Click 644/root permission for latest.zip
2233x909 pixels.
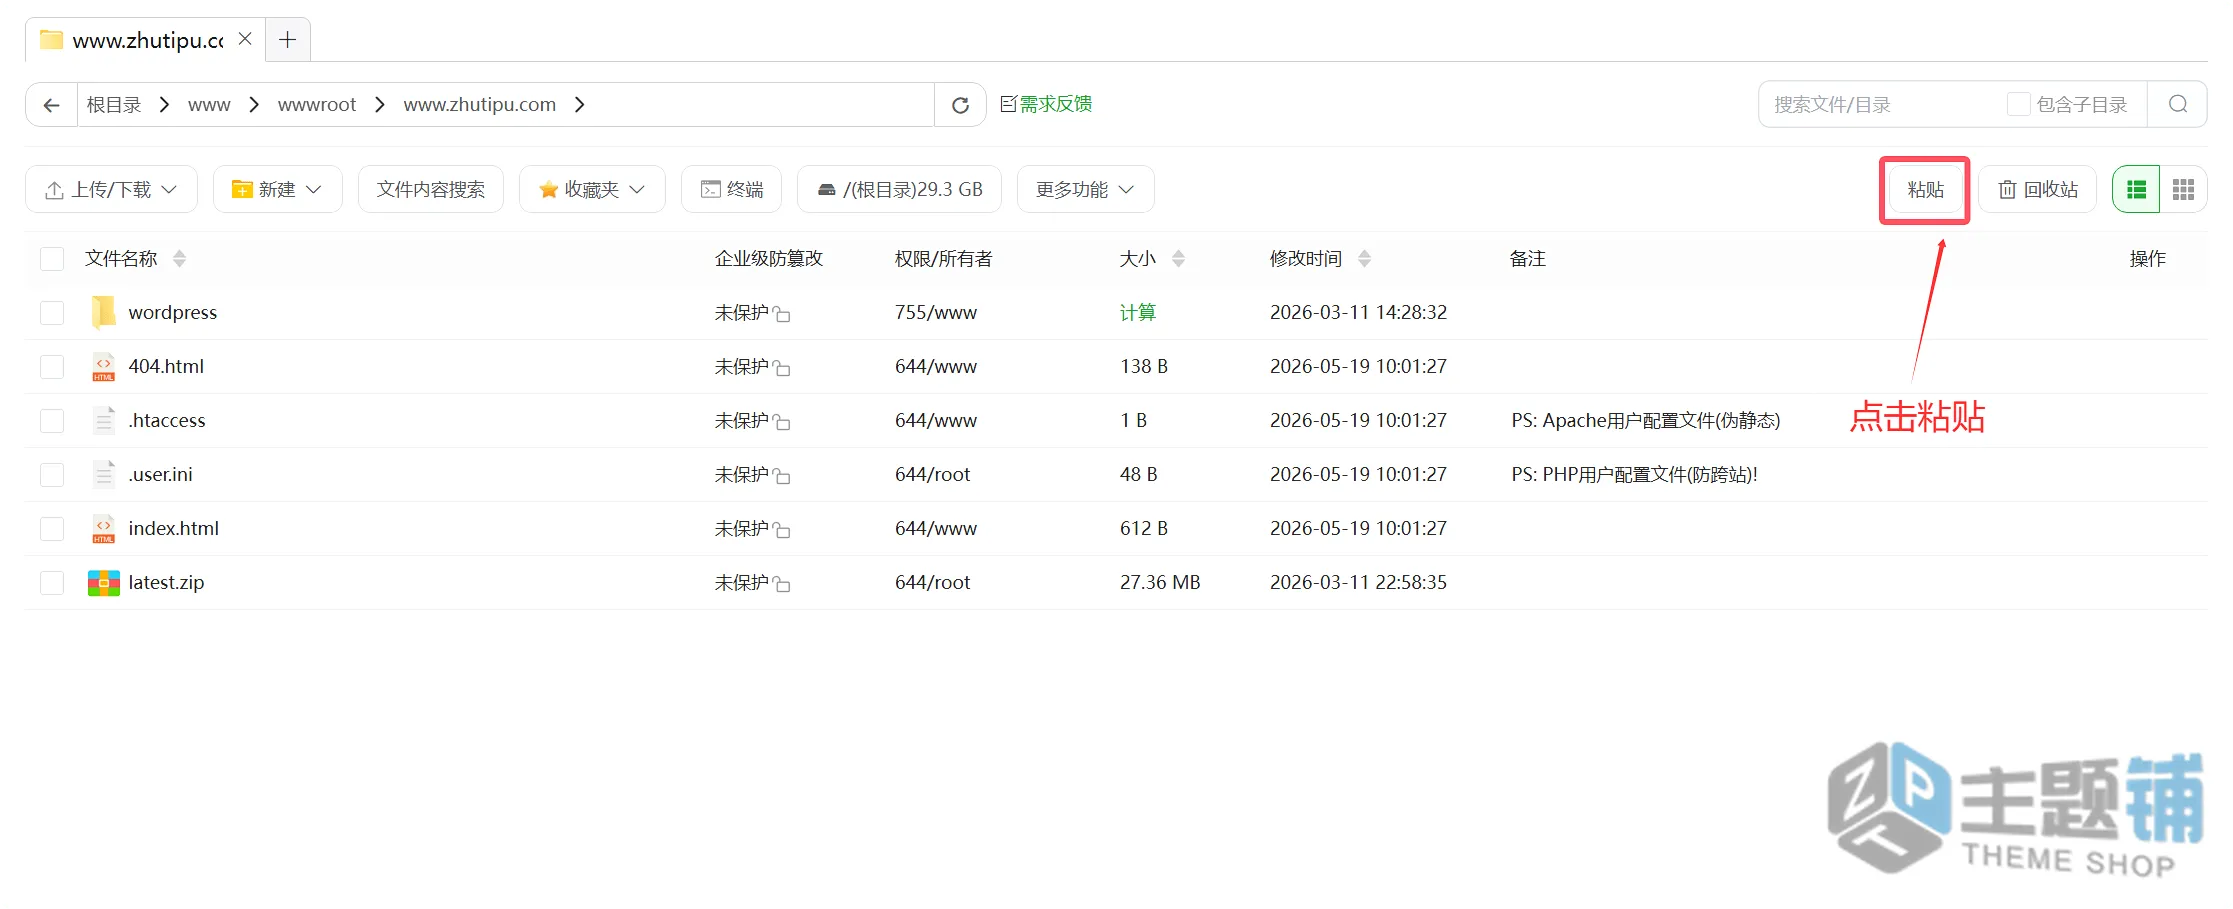click(933, 582)
